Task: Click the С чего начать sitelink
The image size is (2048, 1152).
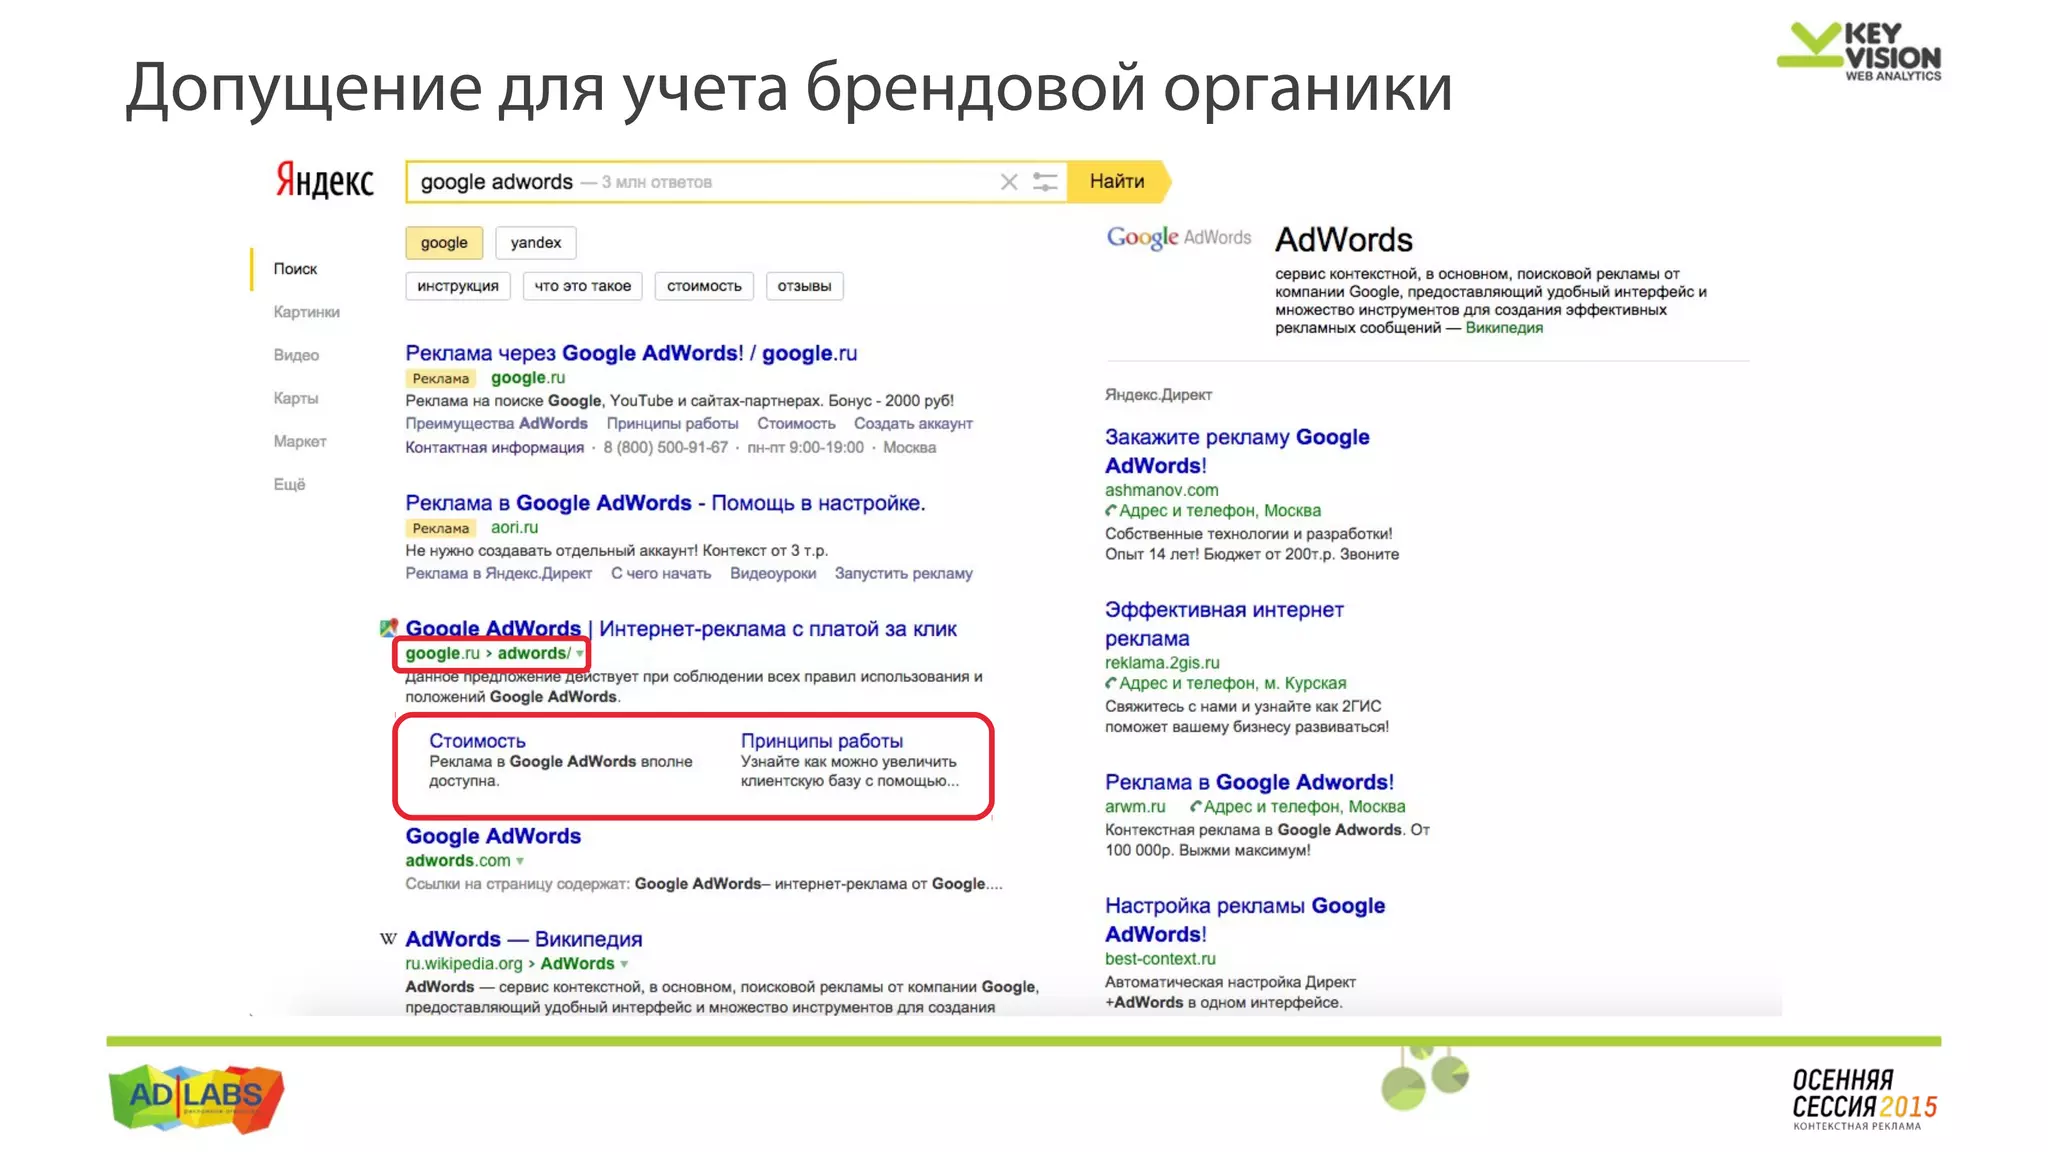Action: (661, 574)
